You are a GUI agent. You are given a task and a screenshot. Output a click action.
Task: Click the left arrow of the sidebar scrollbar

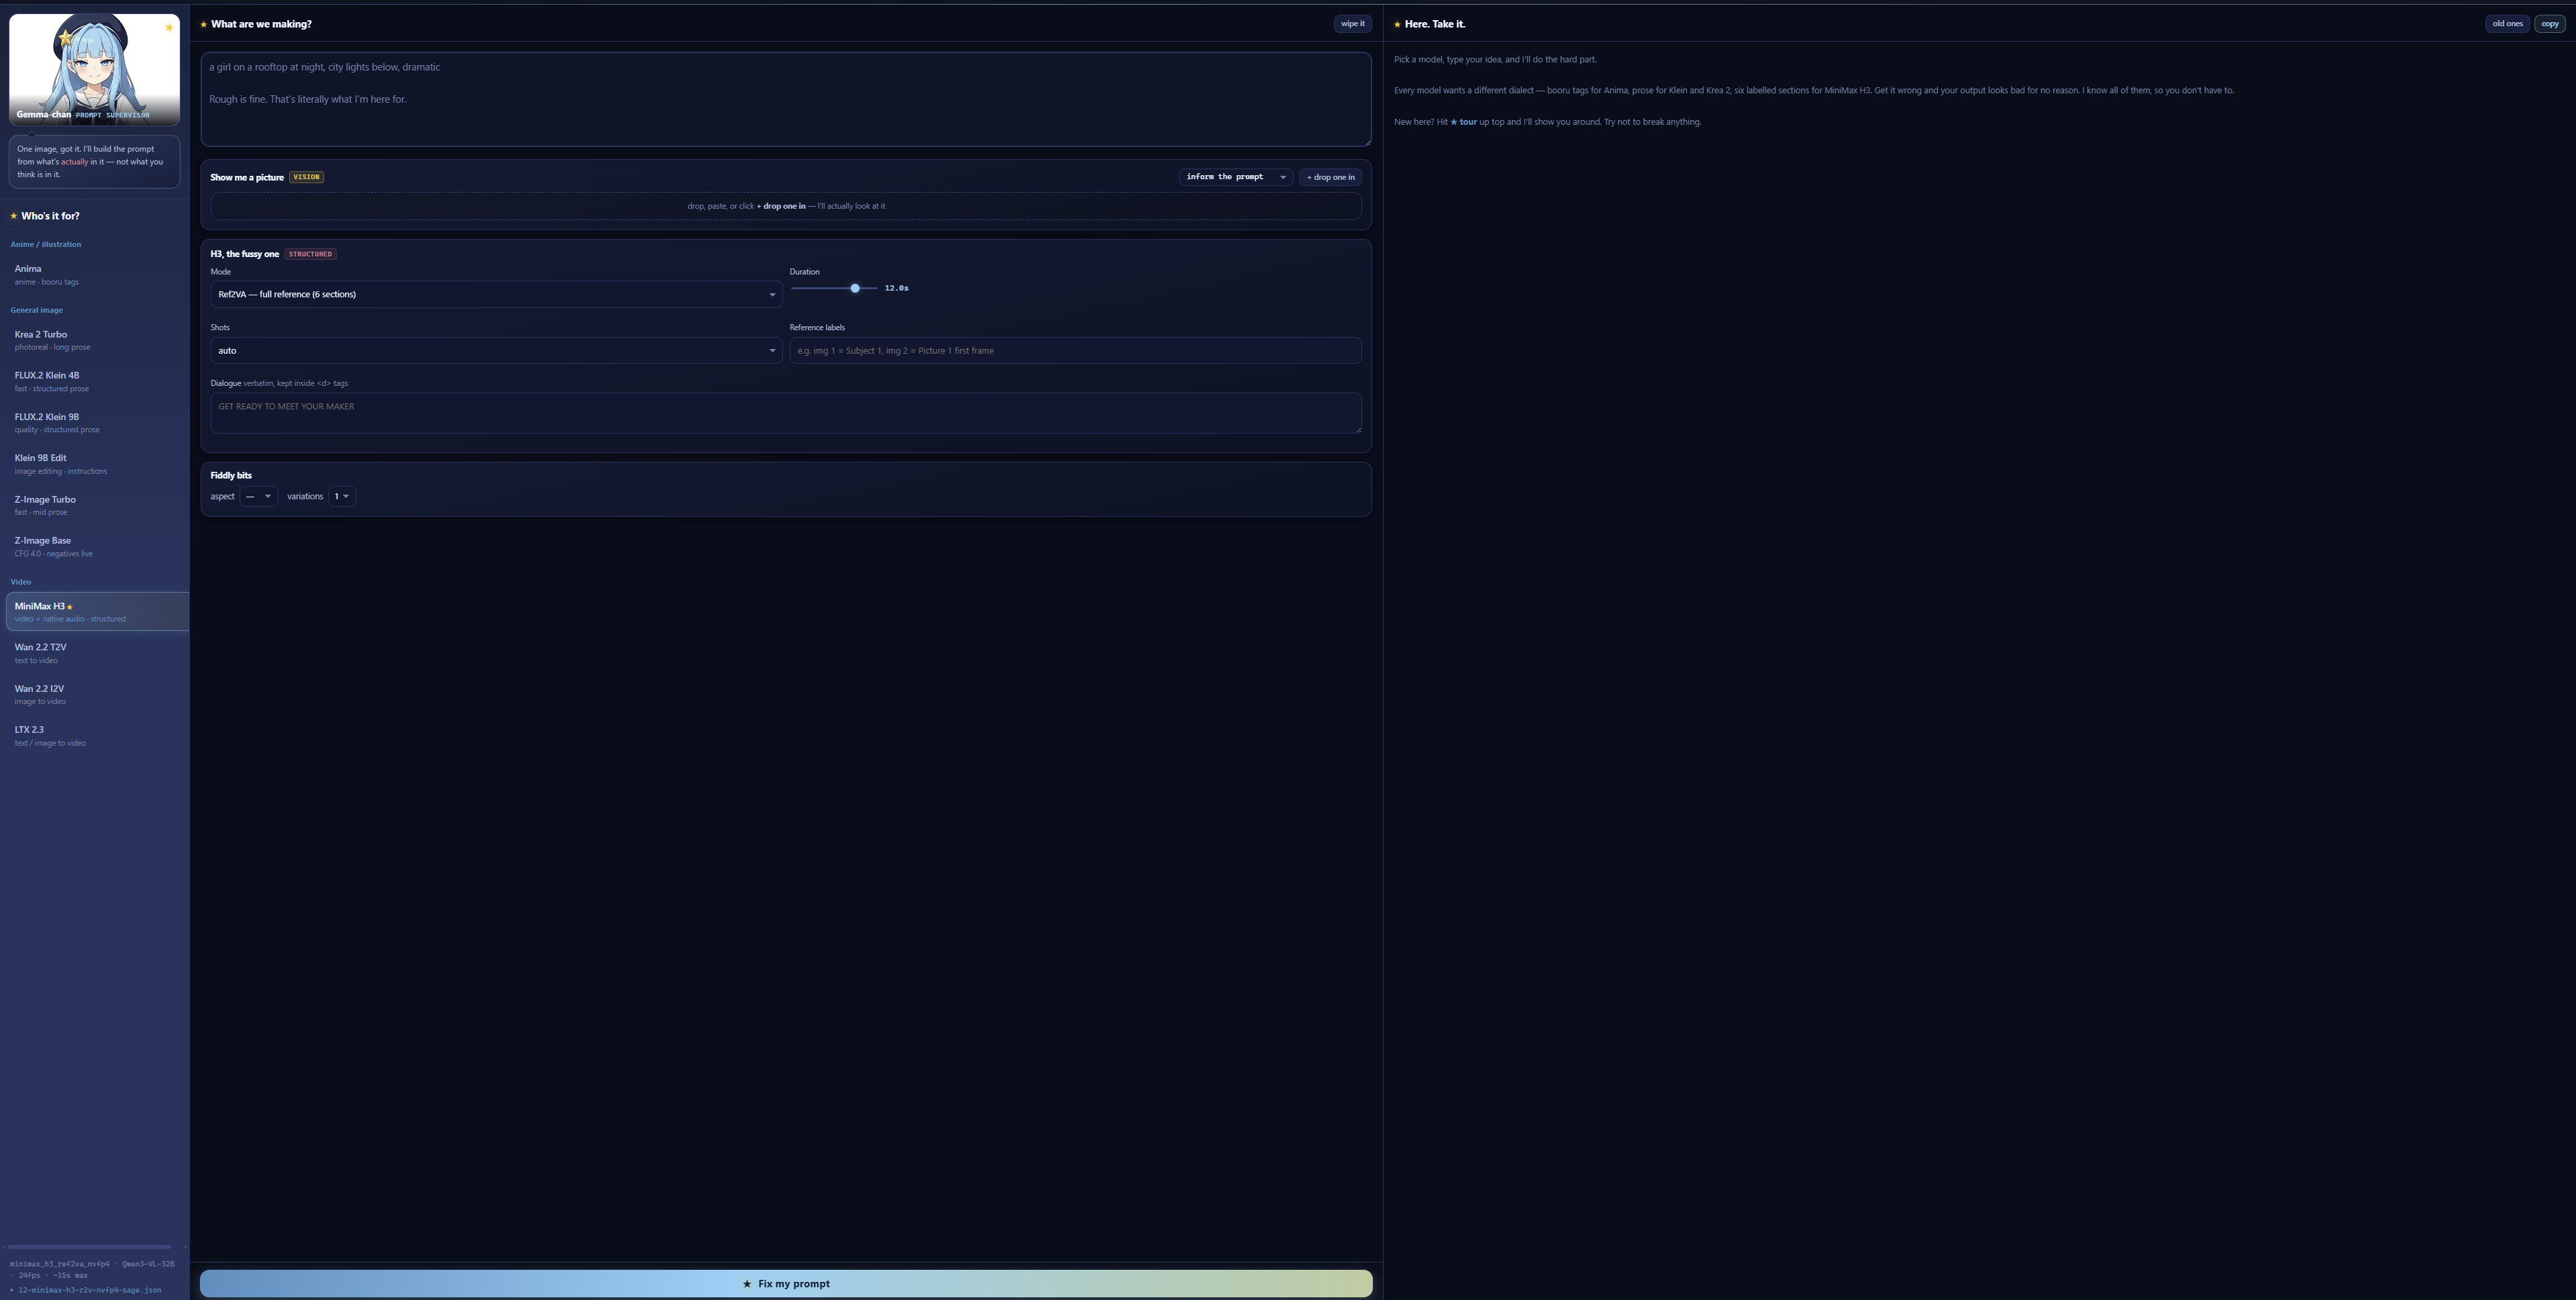click(4, 1247)
